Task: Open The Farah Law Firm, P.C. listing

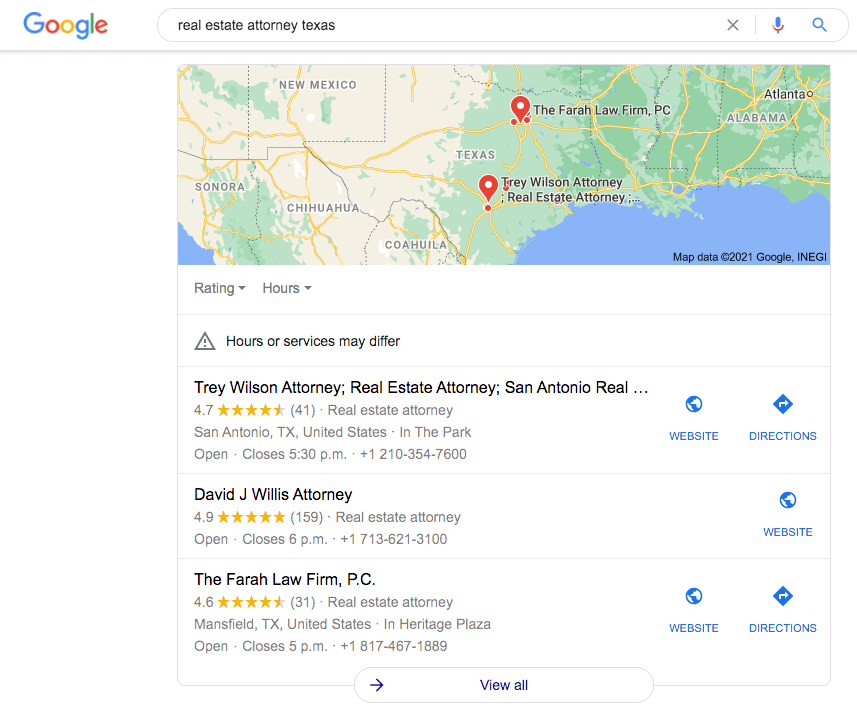Action: pyautogui.click(x=285, y=579)
